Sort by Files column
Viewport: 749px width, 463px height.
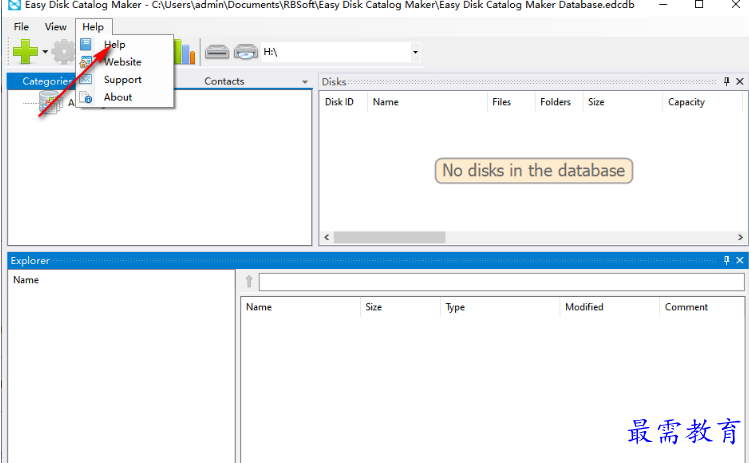[511, 102]
